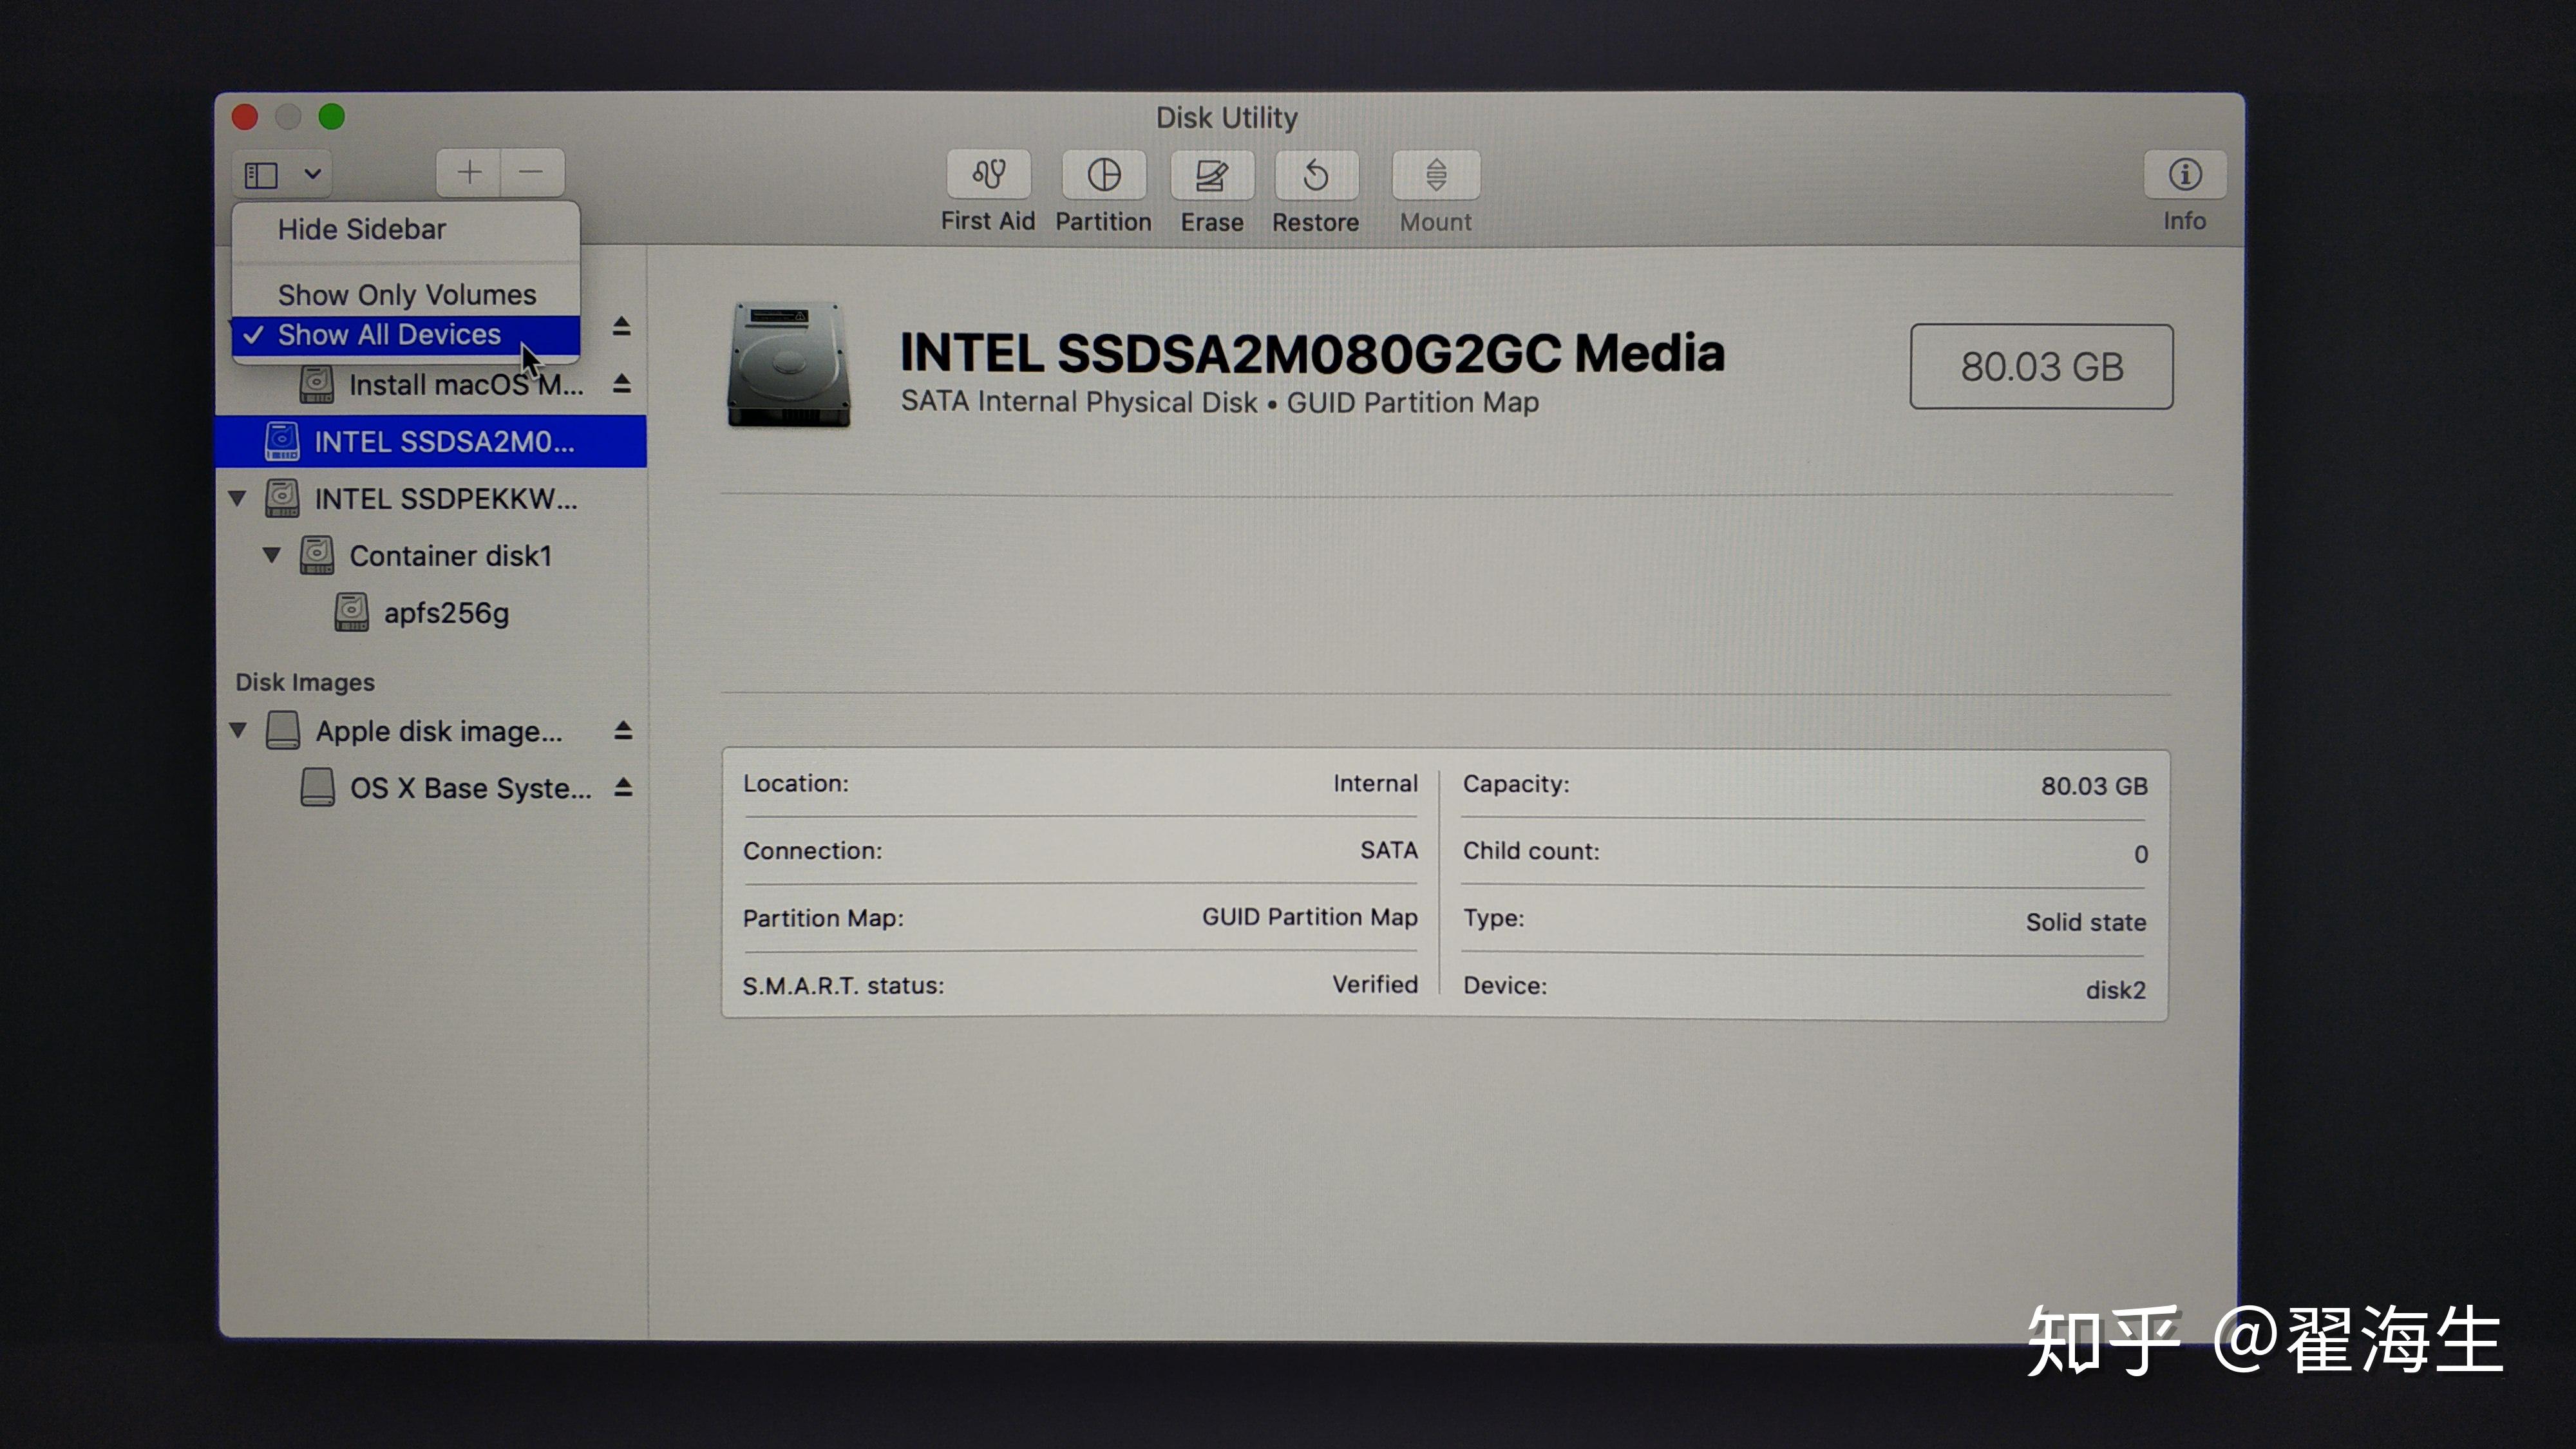Click the remove volume minus button
This screenshot has height=1449, width=2576.
[x=531, y=172]
